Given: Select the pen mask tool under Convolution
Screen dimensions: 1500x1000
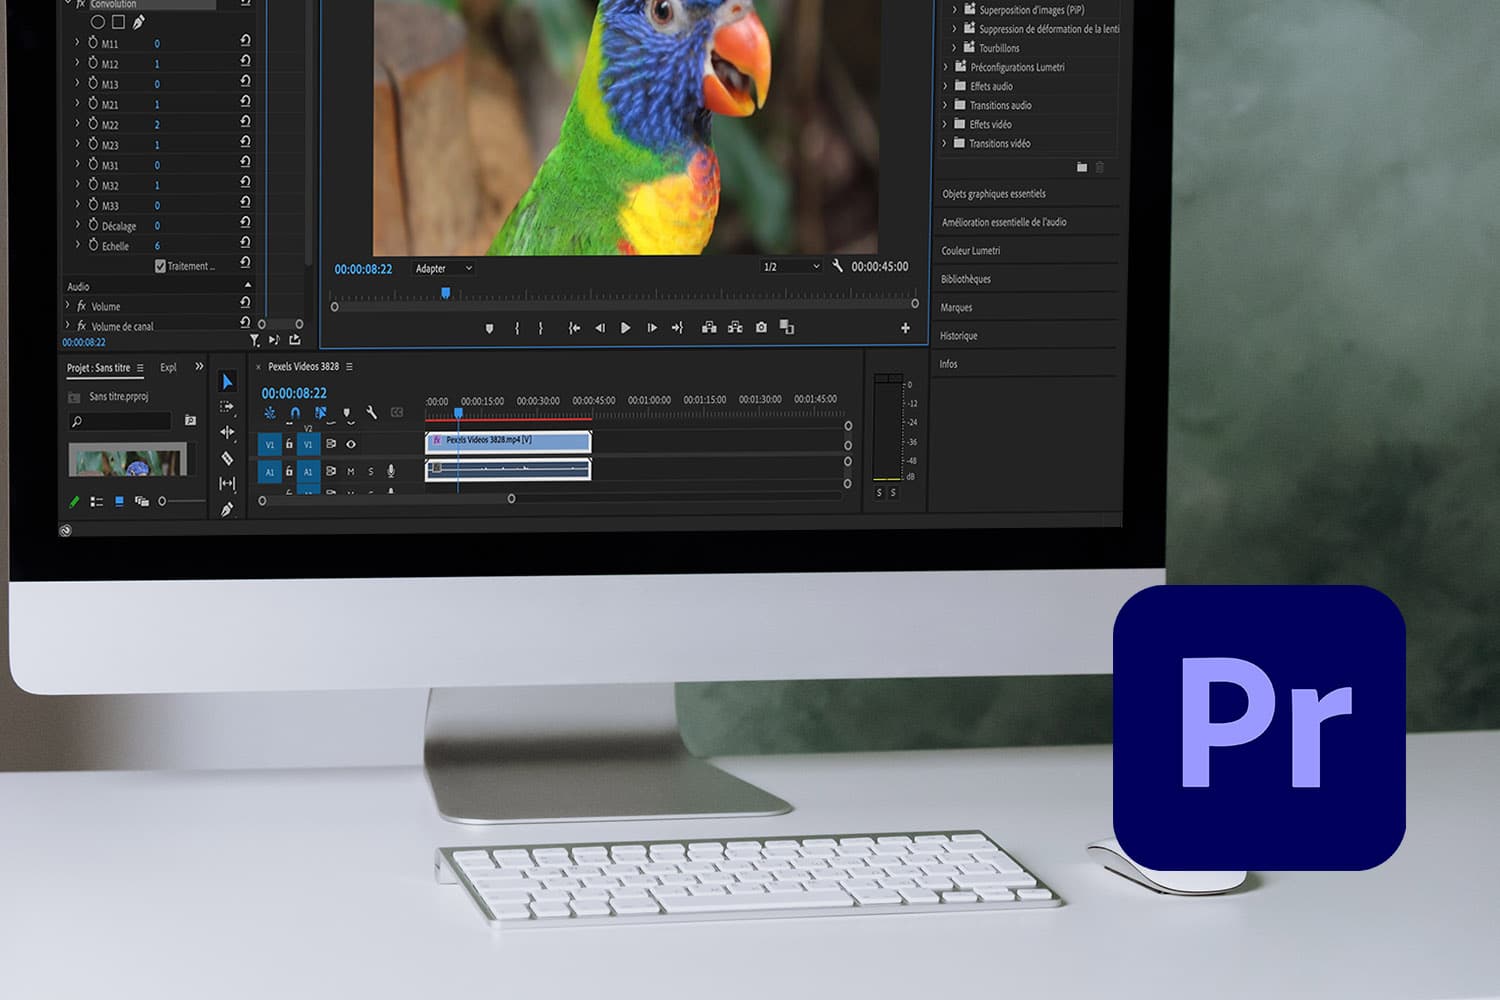Looking at the screenshot, I should [x=139, y=22].
